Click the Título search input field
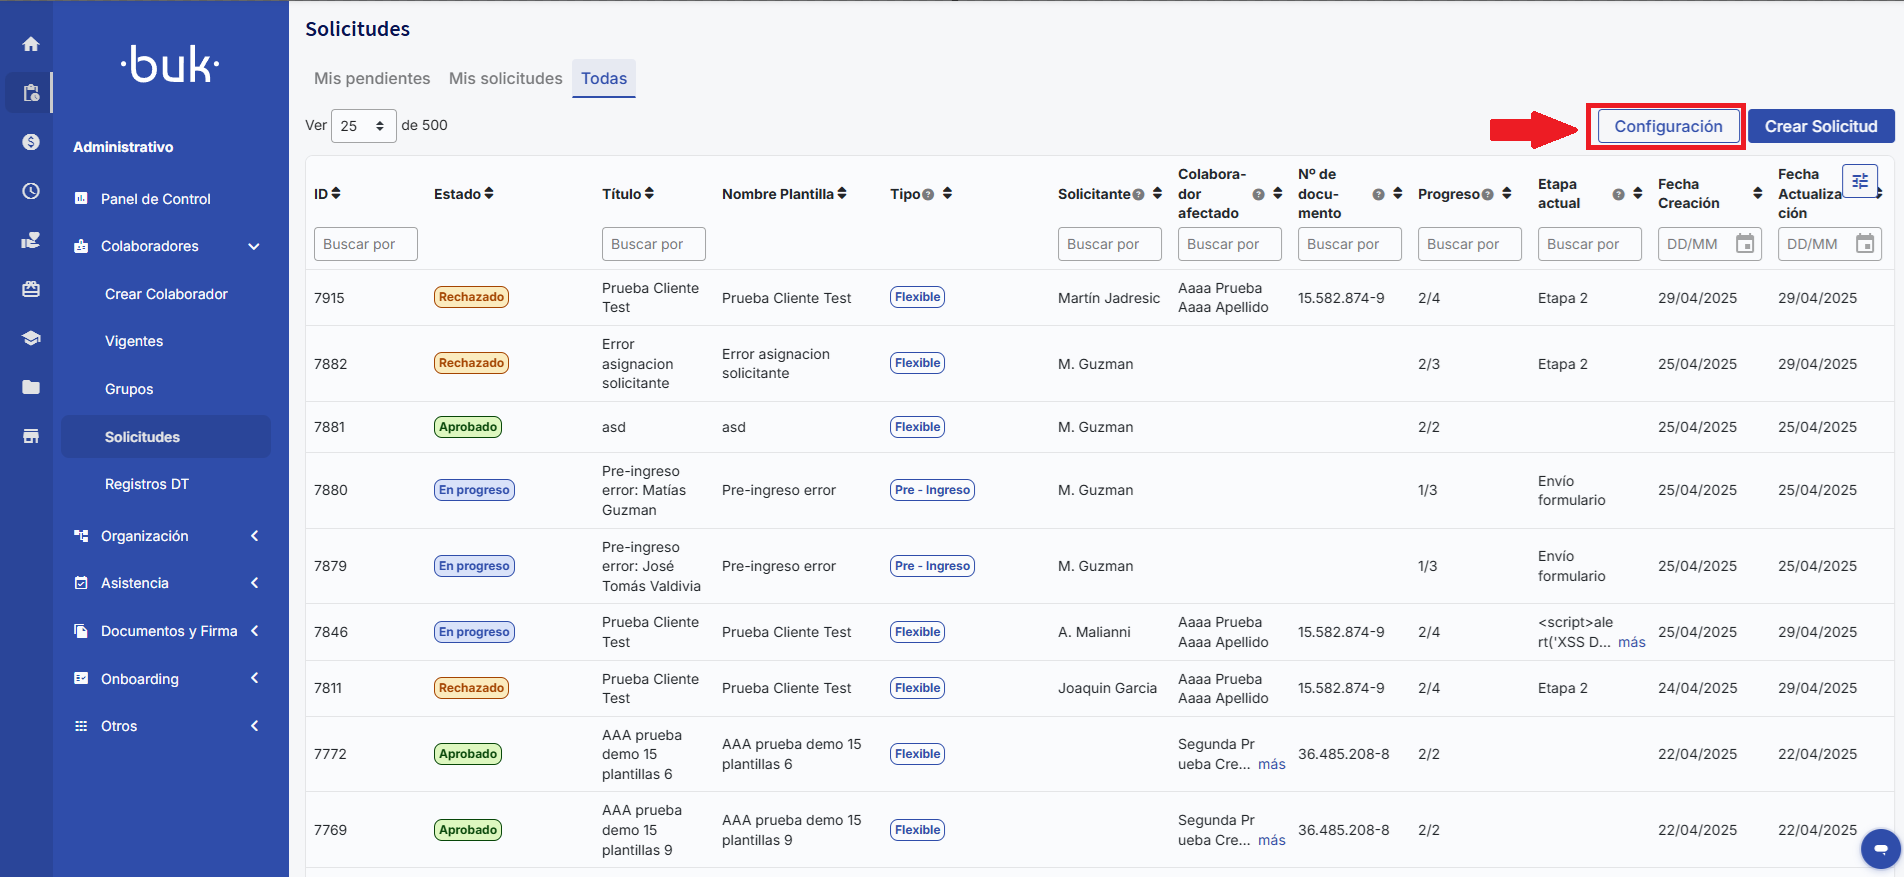1904x877 pixels. [x=653, y=244]
